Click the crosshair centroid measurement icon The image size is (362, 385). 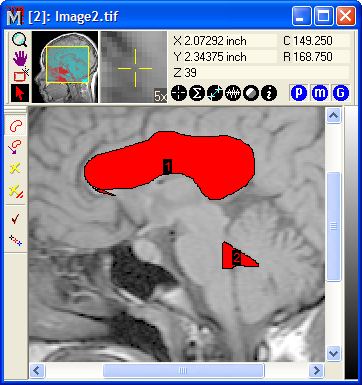point(179,93)
